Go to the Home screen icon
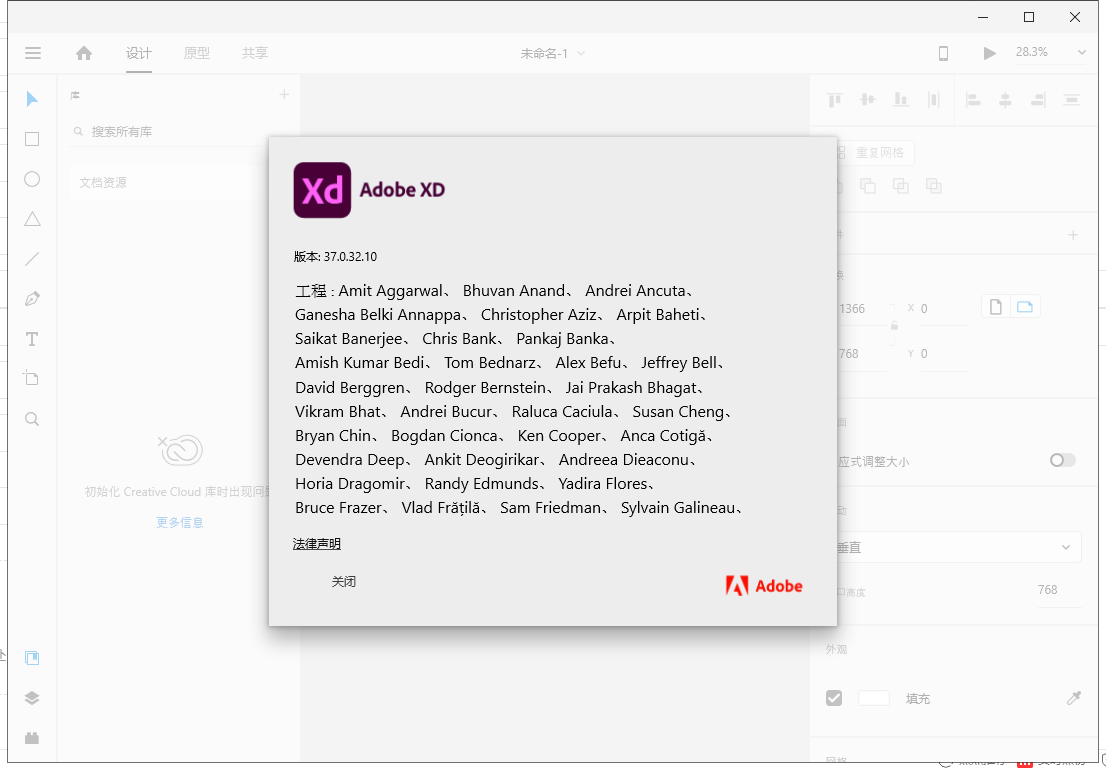 click(x=84, y=53)
